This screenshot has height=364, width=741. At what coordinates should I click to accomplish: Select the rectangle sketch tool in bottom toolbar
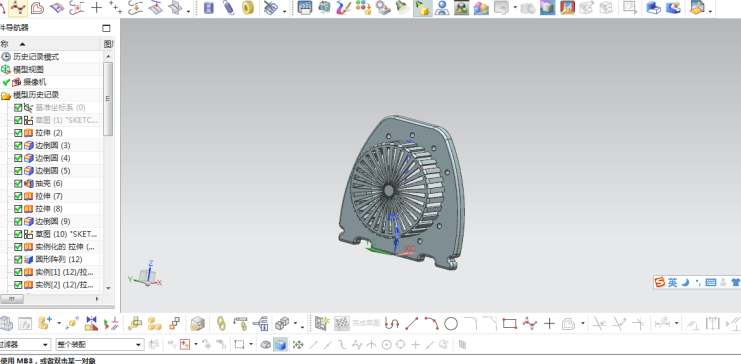pyautogui.click(x=509, y=324)
